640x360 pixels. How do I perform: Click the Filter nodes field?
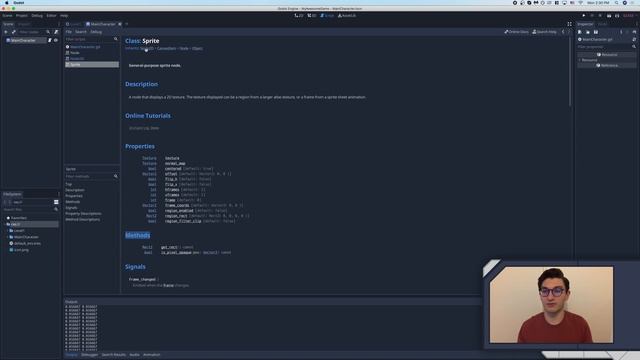click(x=34, y=32)
